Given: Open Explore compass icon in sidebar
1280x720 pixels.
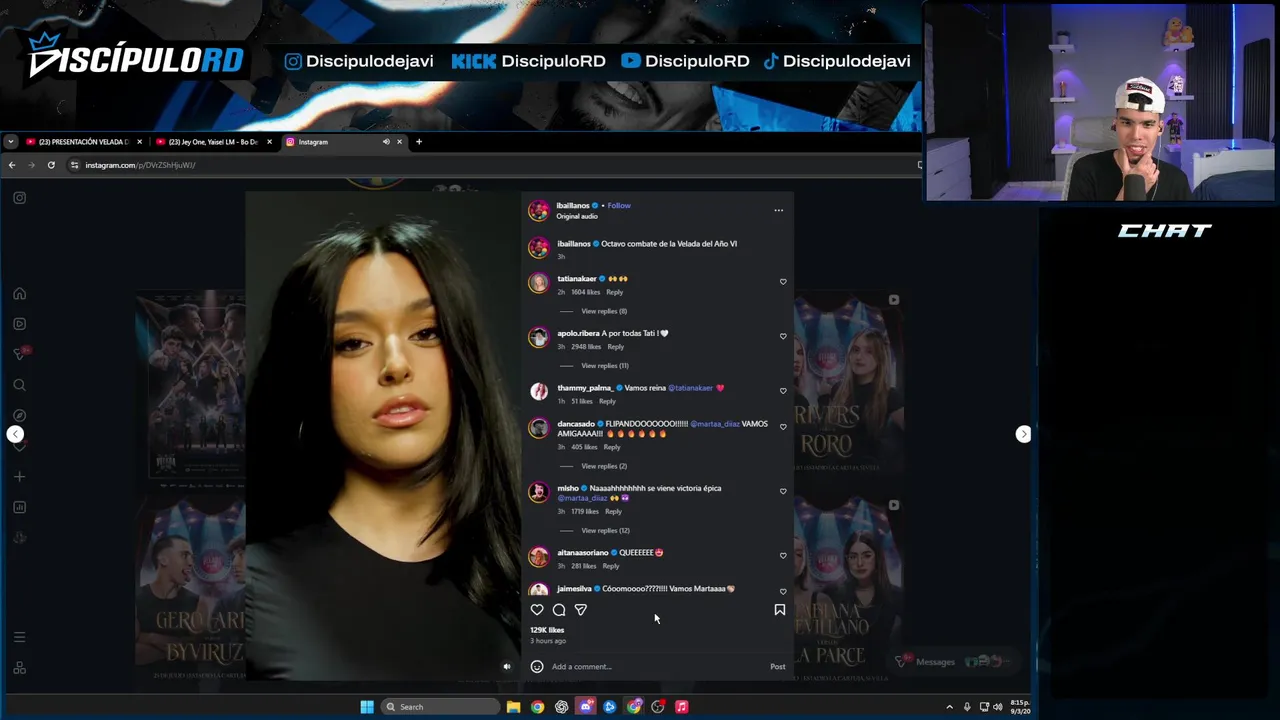Looking at the screenshot, I should [x=19, y=415].
